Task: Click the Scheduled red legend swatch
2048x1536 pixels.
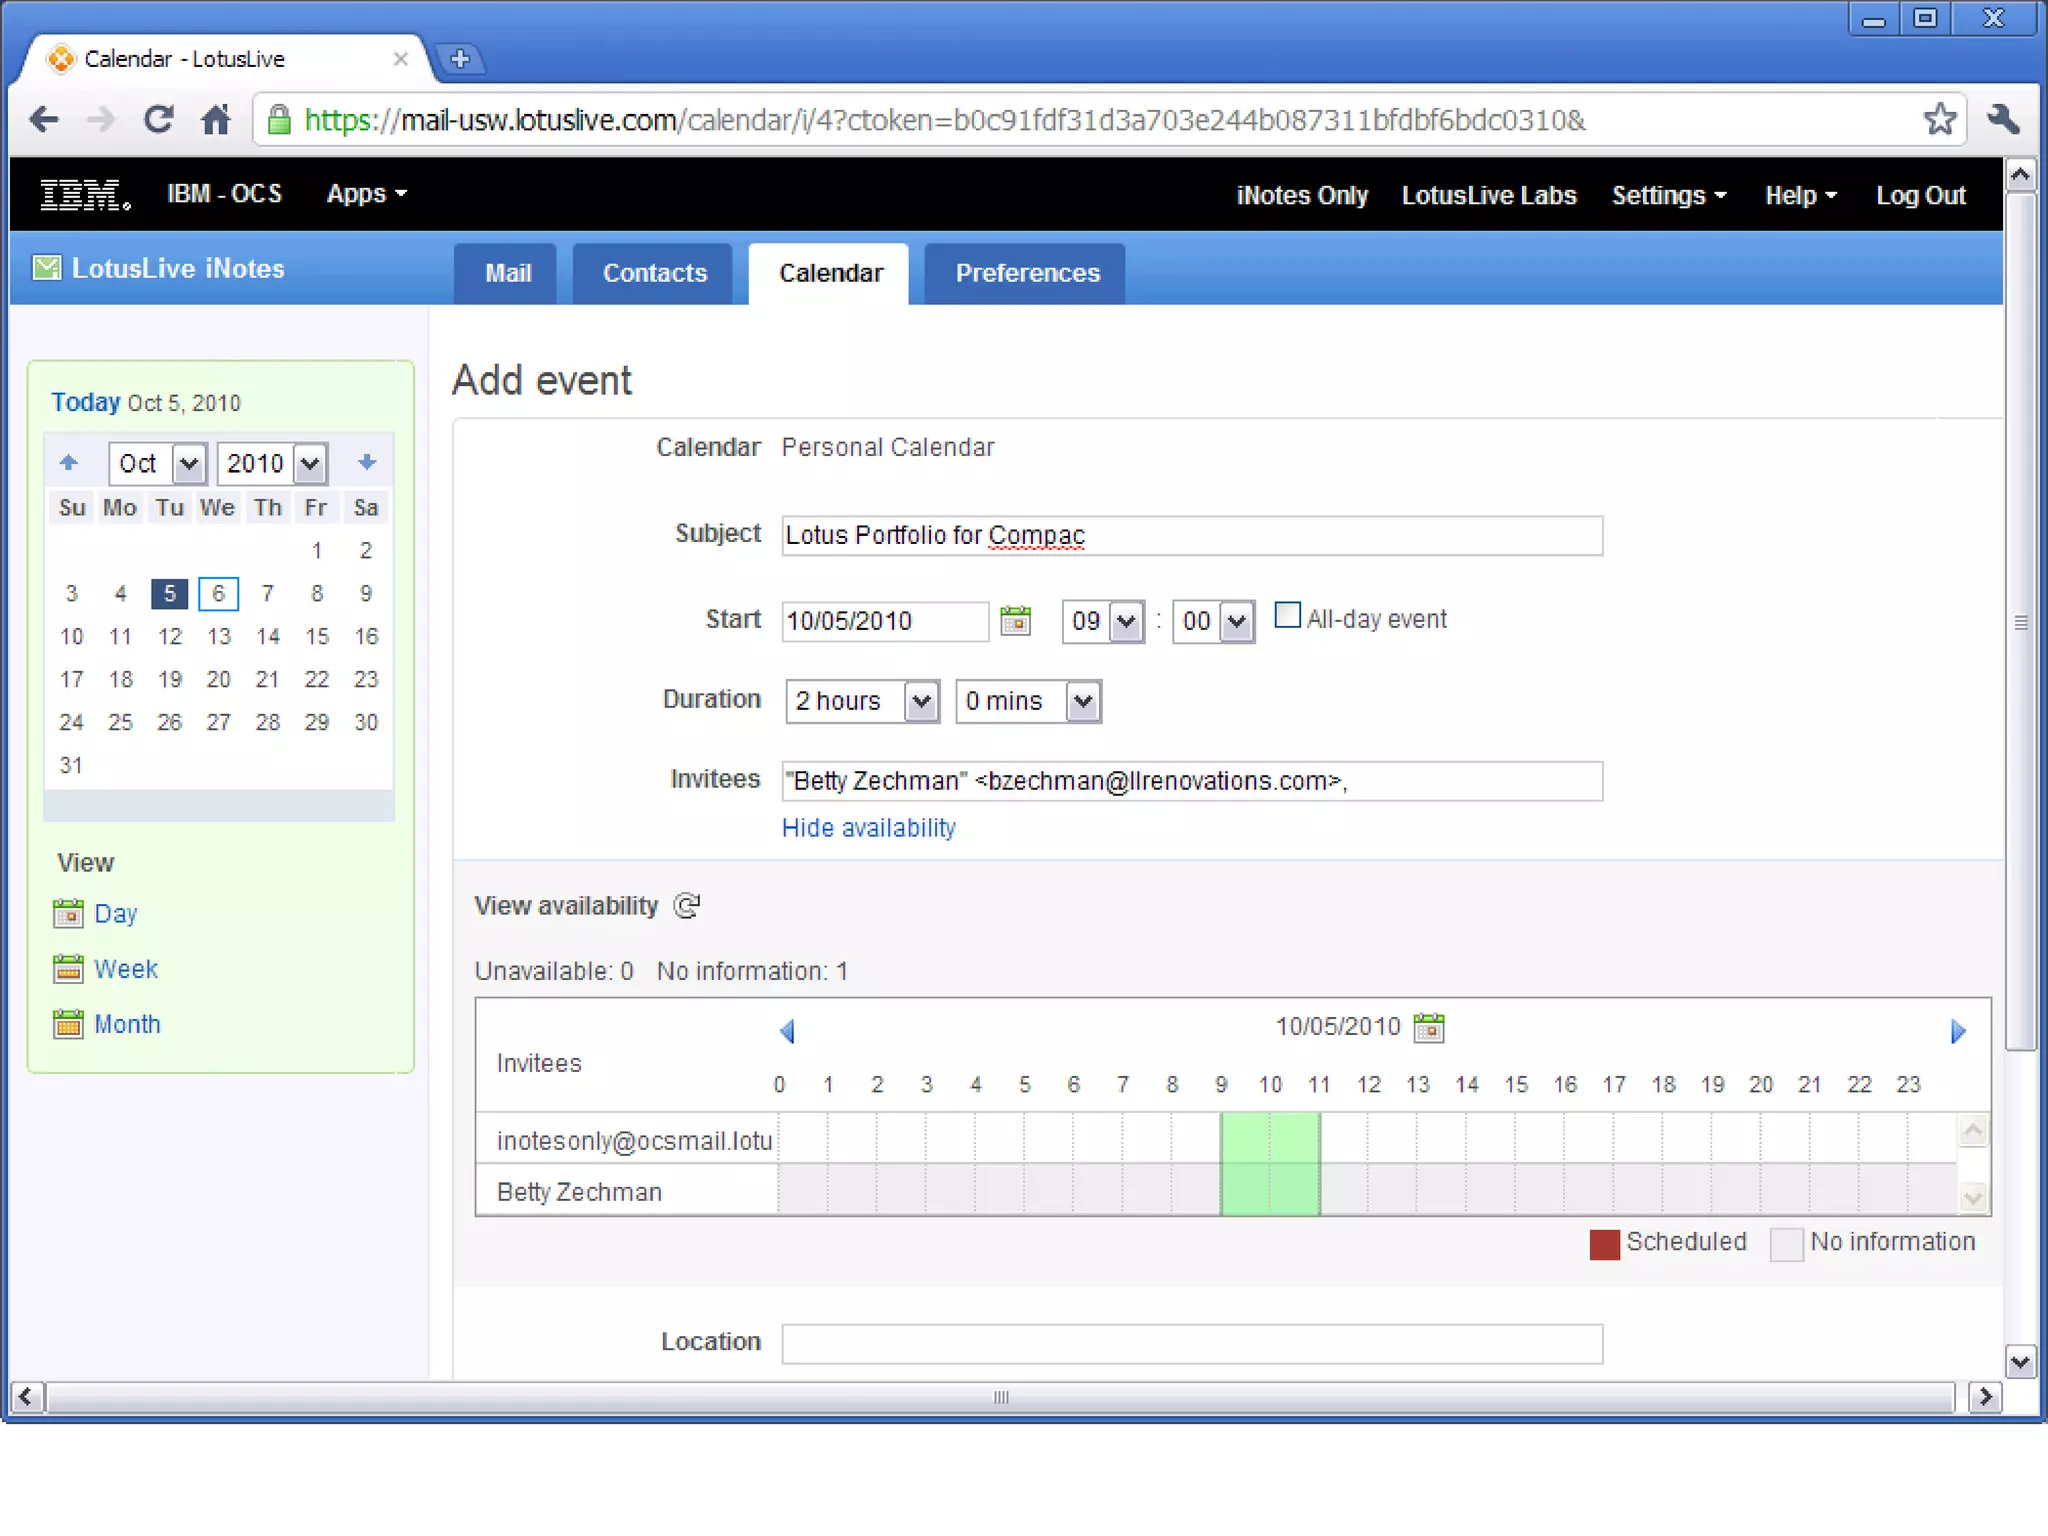Action: click(1604, 1244)
